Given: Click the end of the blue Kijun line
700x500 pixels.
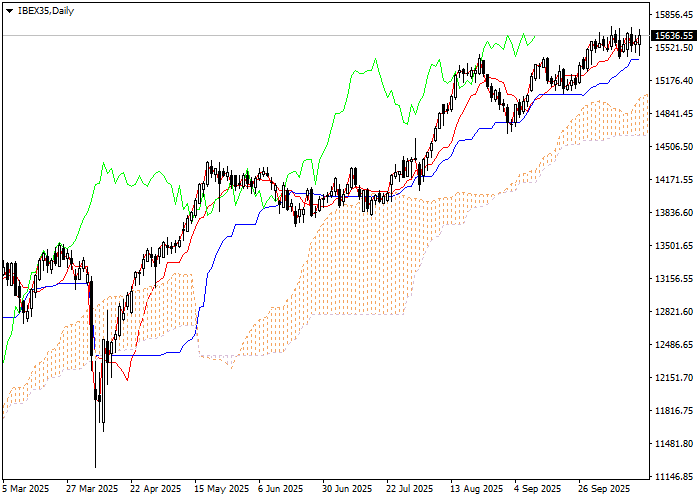Looking at the screenshot, I should [x=638, y=59].
